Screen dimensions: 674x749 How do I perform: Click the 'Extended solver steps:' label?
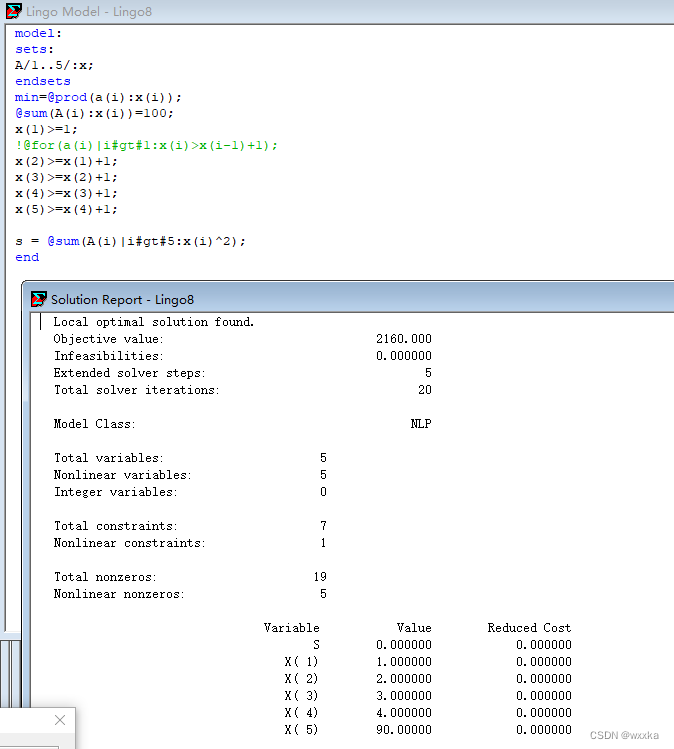(x=129, y=373)
